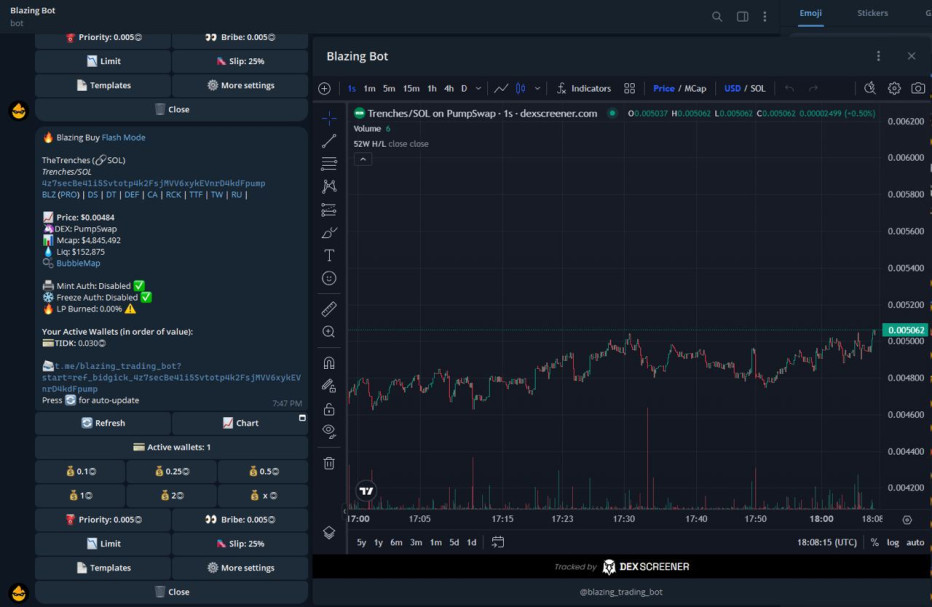The width and height of the screenshot is (932, 607).
Task: Open quick search in chart toolbar
Action: coord(870,89)
